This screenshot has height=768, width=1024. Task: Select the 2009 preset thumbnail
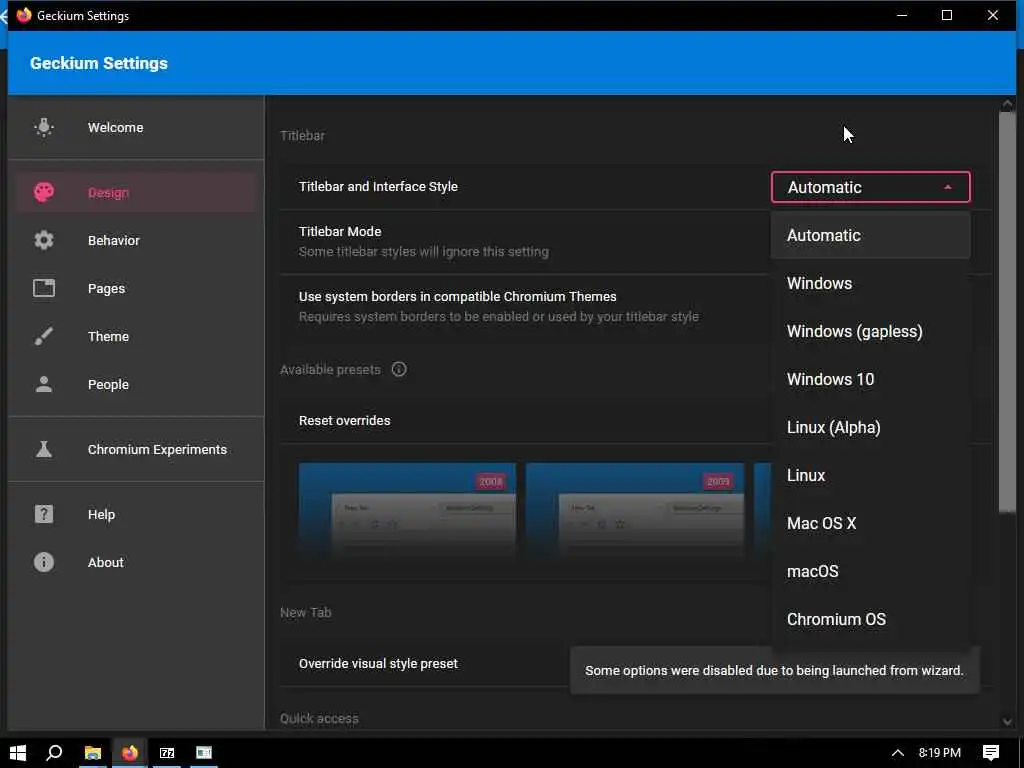pos(635,509)
